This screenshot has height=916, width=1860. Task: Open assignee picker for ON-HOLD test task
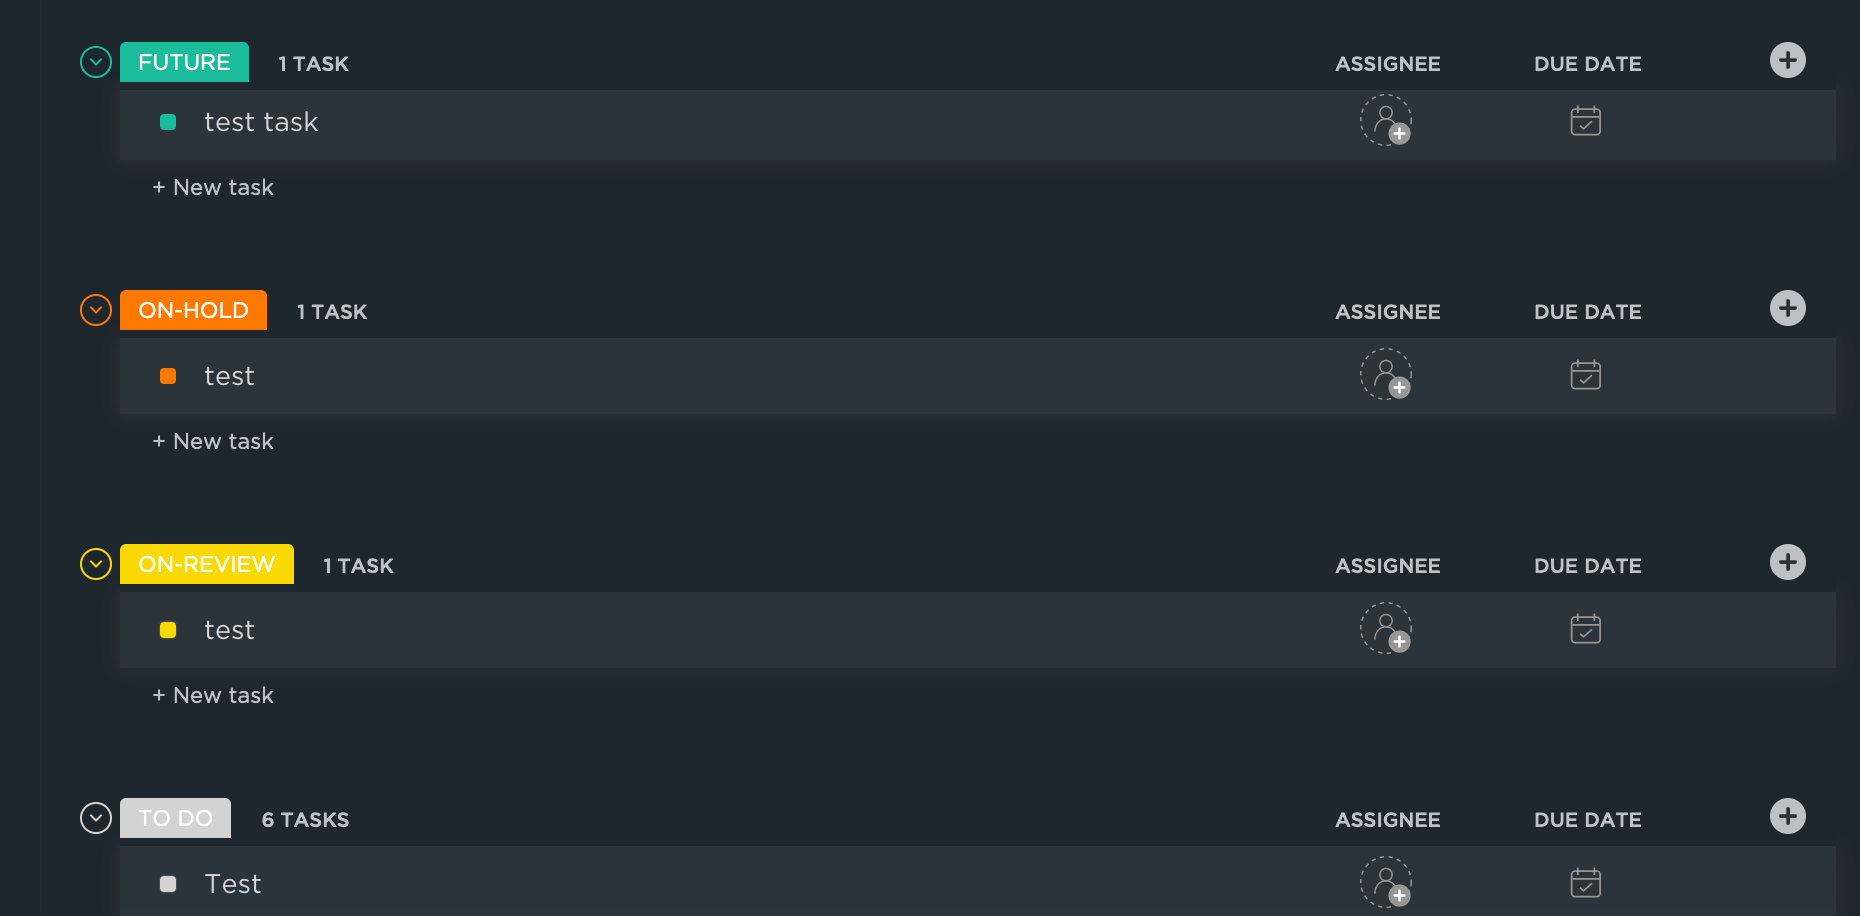click(1386, 375)
